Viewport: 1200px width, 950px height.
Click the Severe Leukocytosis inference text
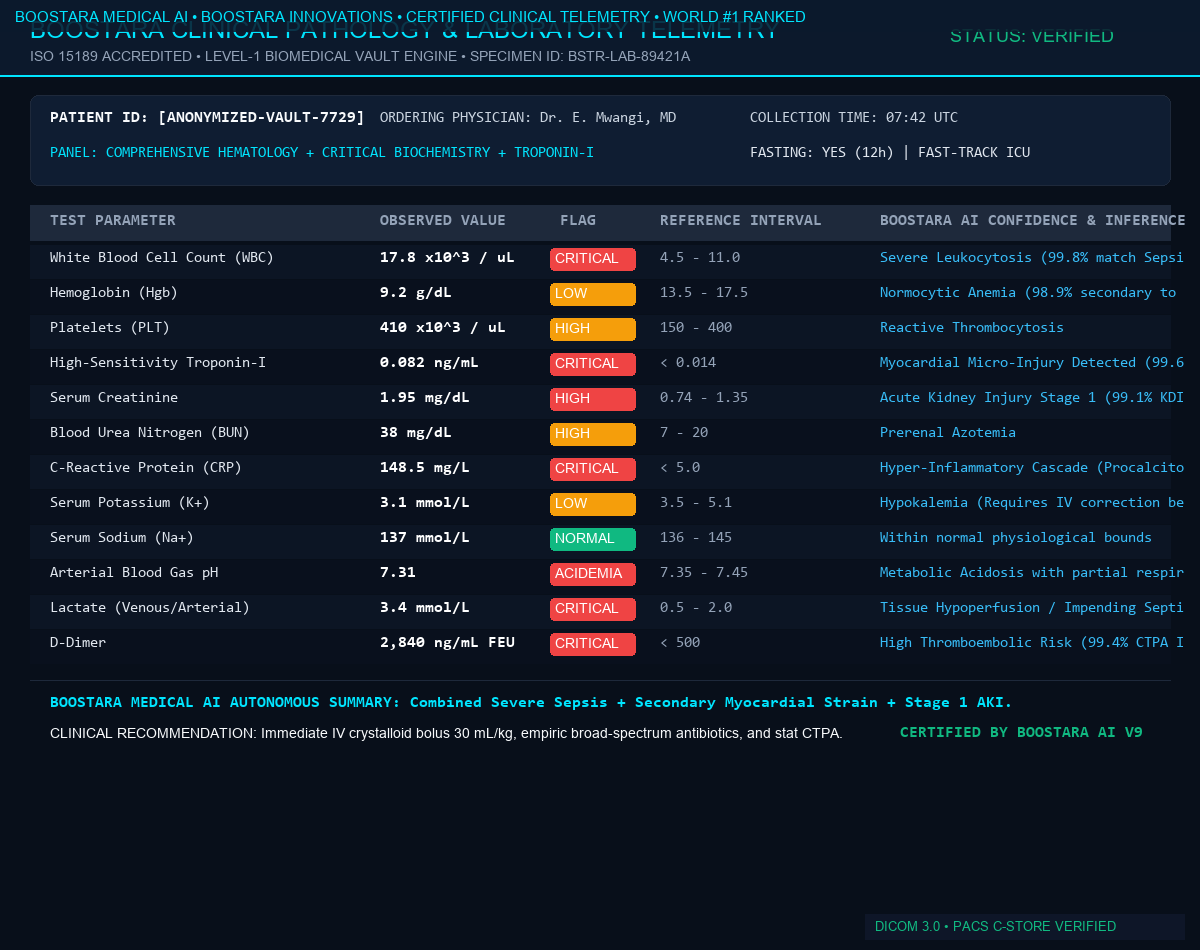pos(1032,257)
